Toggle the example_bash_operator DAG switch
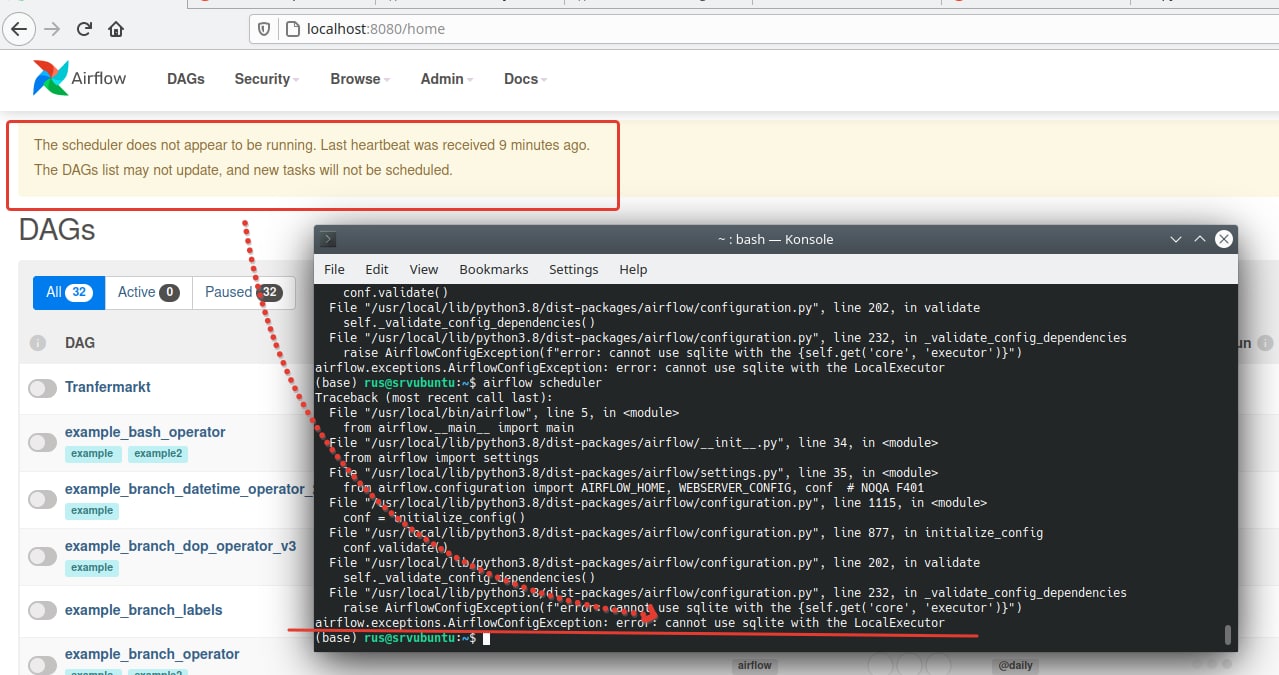The width and height of the screenshot is (1279, 675). (x=42, y=442)
